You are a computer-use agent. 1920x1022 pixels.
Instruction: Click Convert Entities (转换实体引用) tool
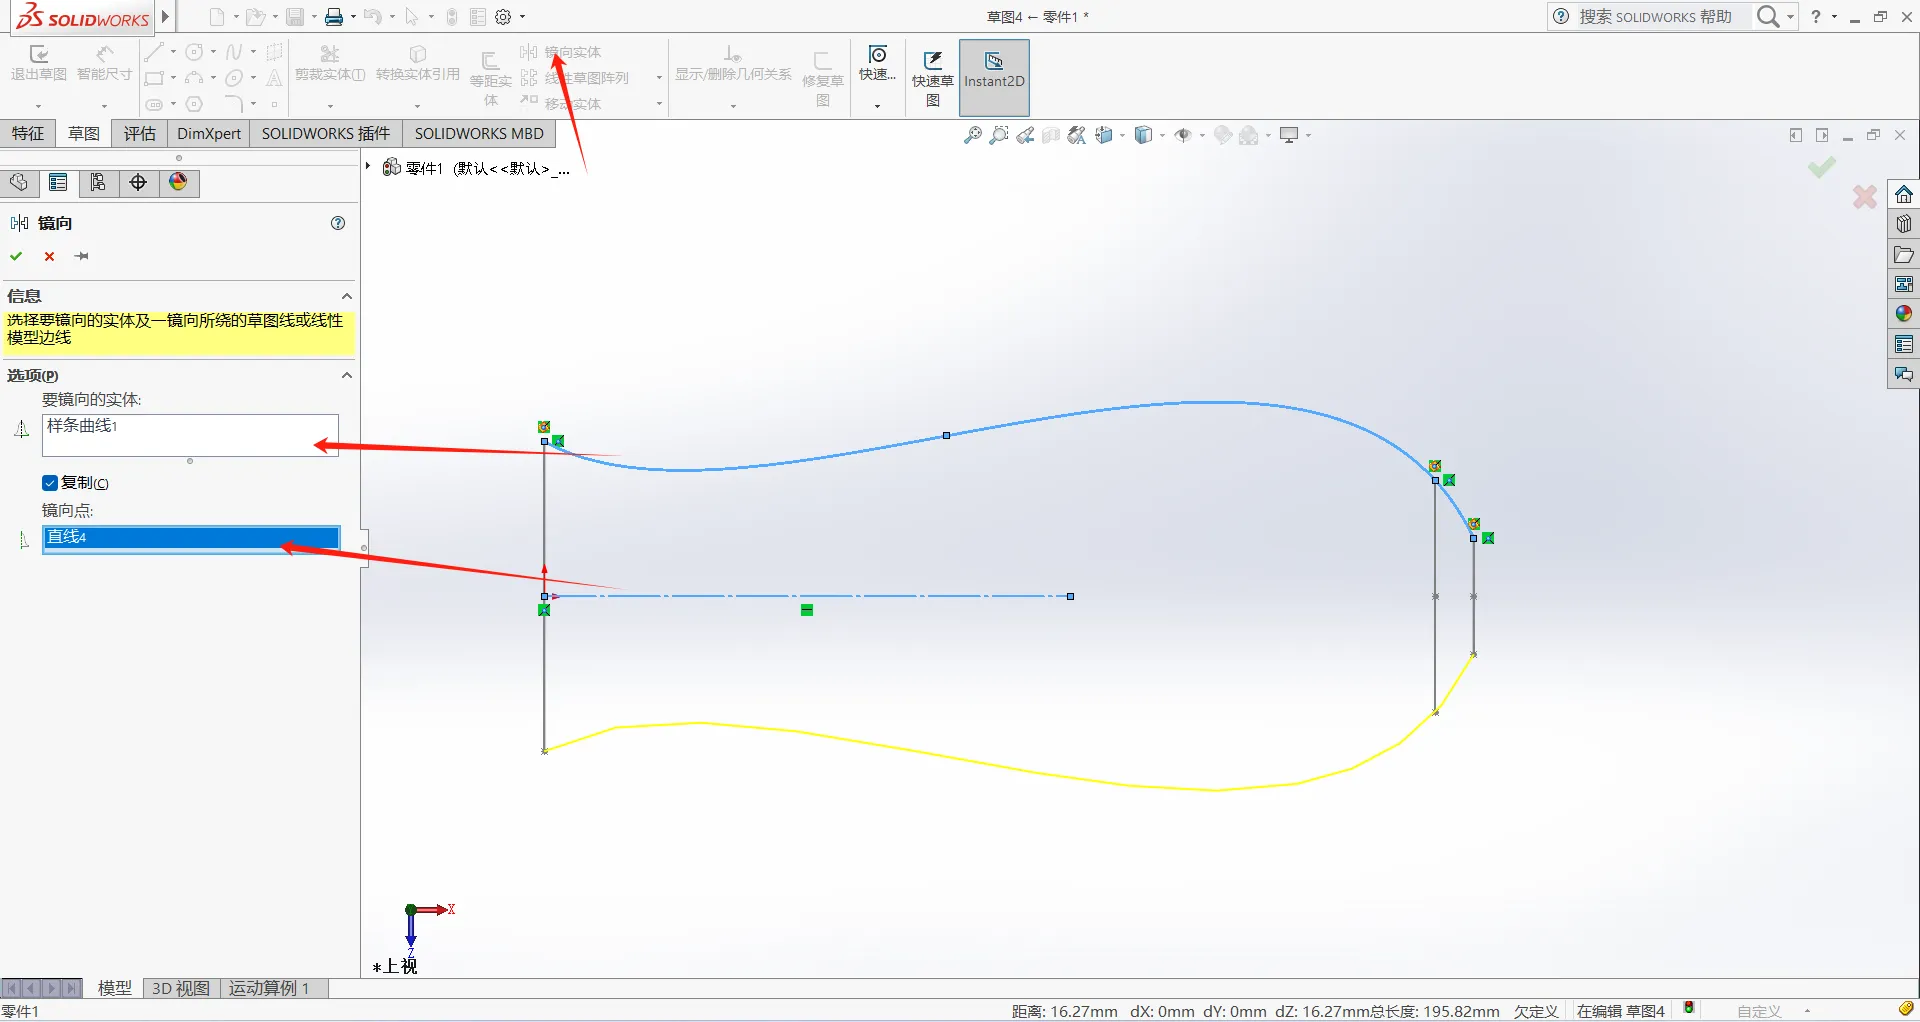[418, 63]
